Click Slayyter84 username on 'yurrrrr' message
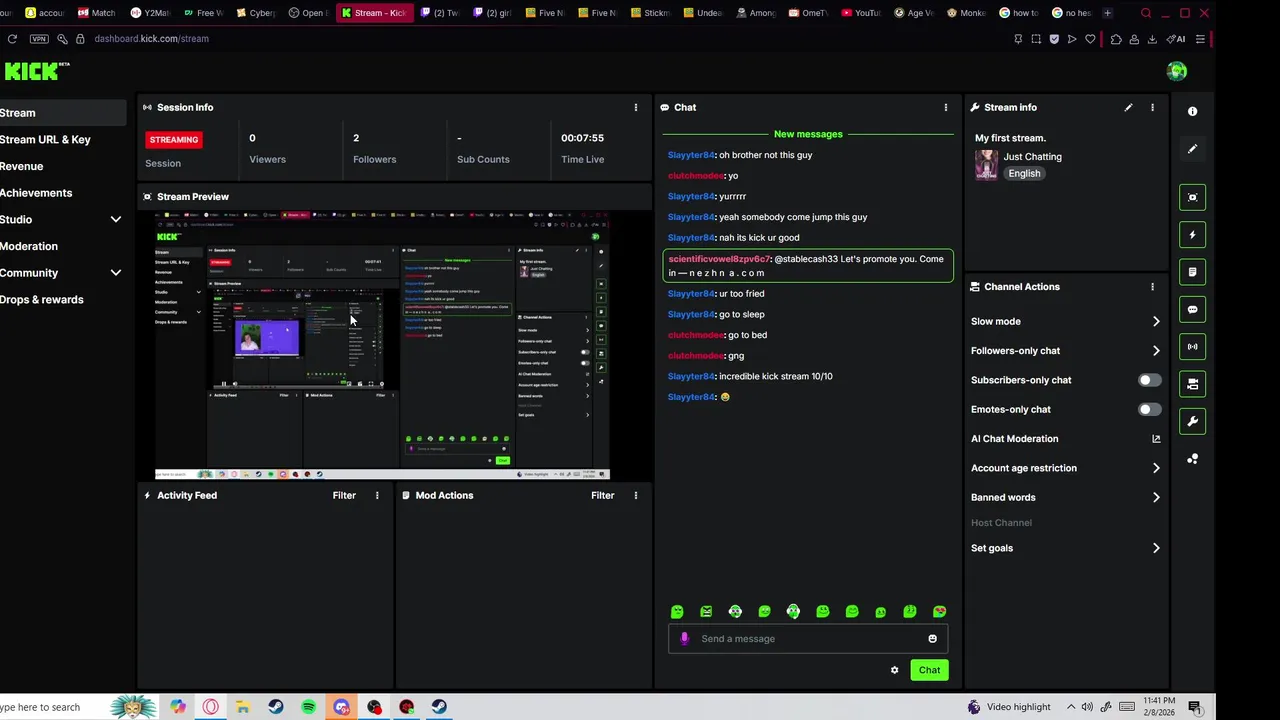Viewport: 1280px width, 720px height. (691, 197)
